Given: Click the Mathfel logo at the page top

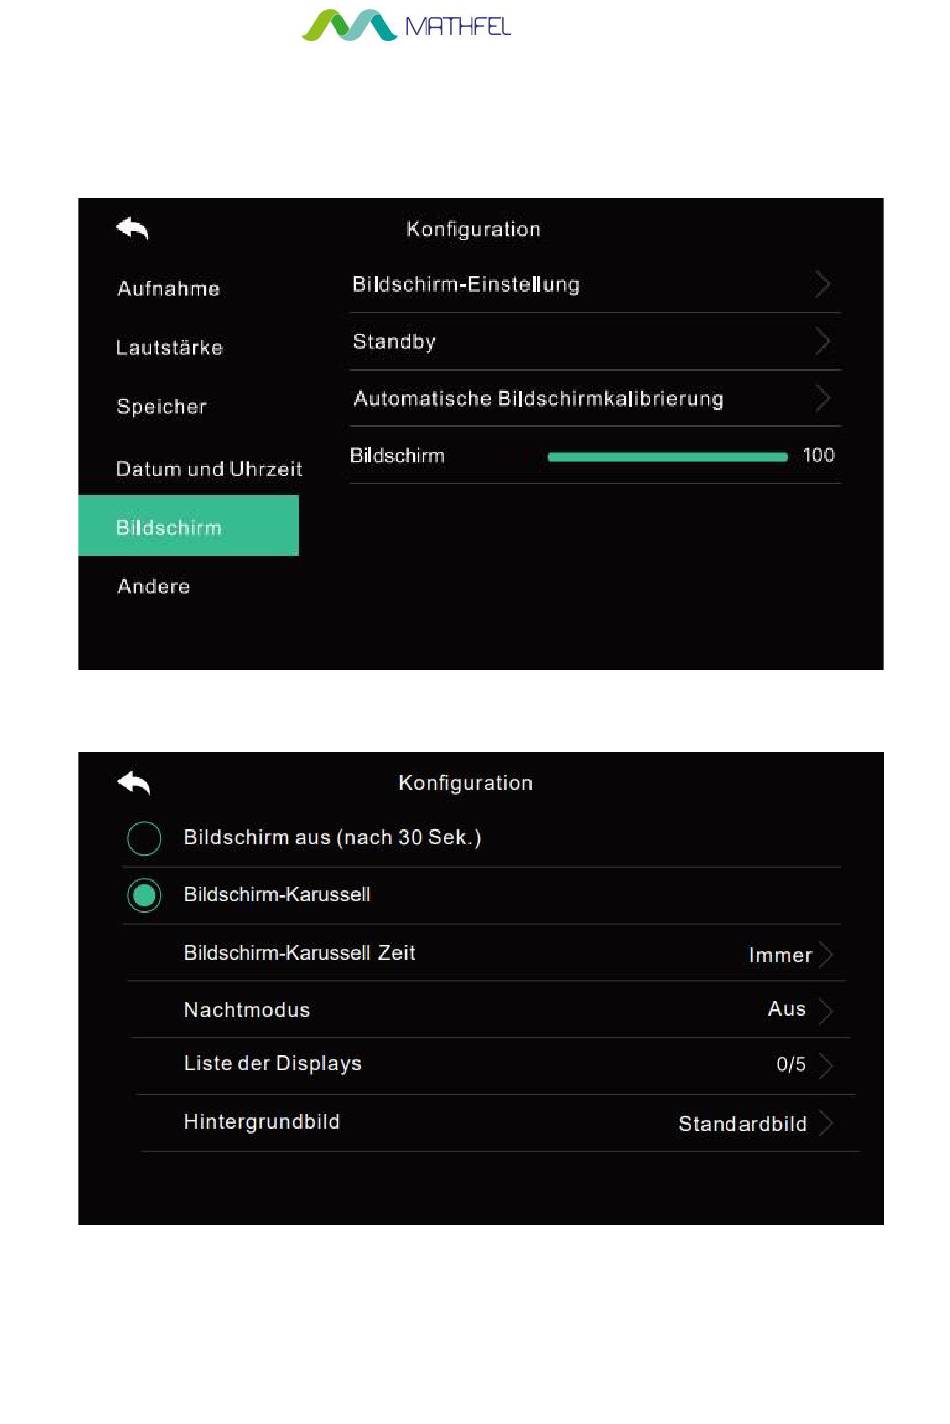Looking at the screenshot, I should (406, 25).
